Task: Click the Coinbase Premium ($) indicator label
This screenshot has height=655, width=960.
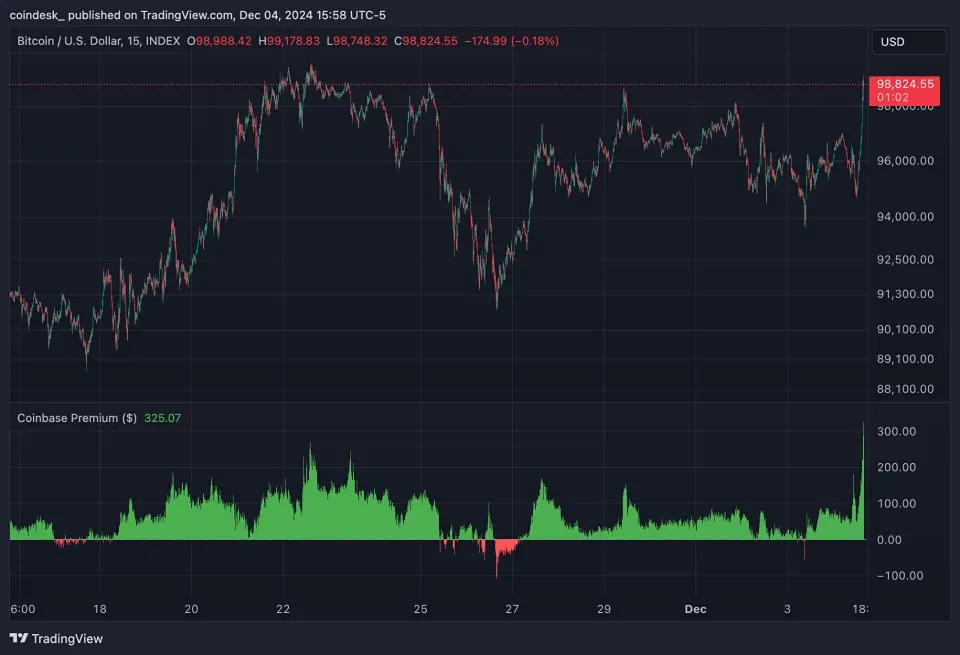Action: click(77, 418)
